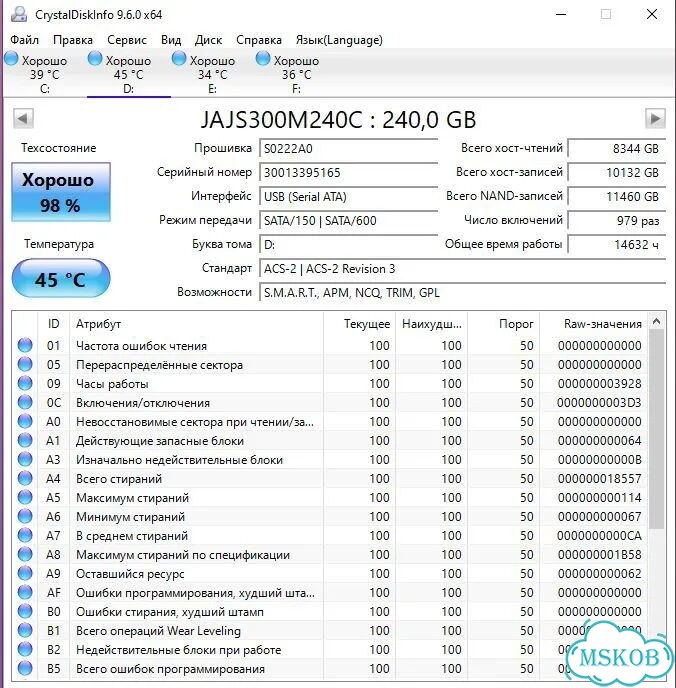Click the attribute list vertical scrollbar thumb
Viewport: 676px width, 688px height.
656,430
